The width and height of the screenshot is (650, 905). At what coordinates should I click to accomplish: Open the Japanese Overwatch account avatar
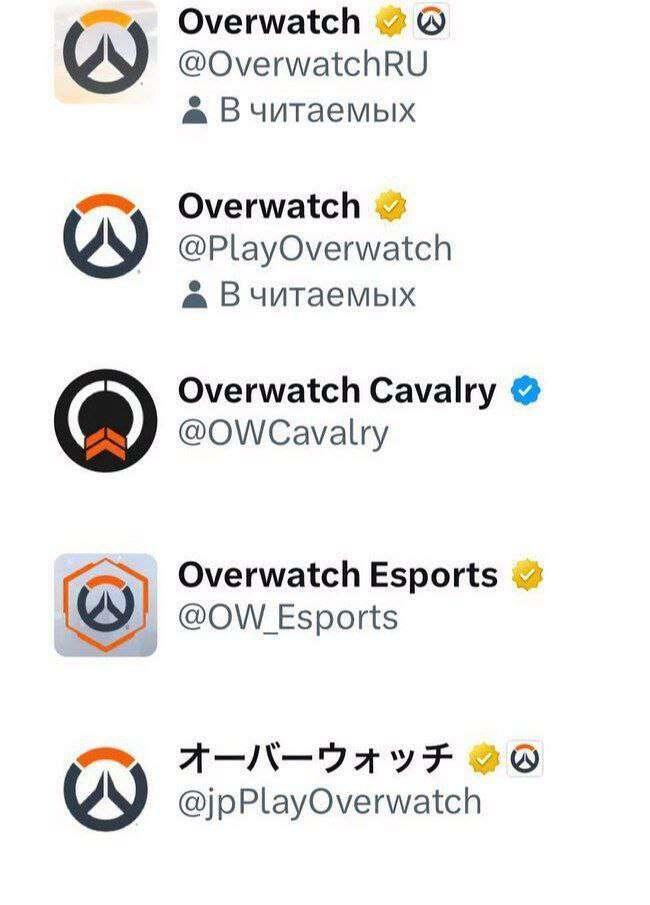tap(106, 790)
